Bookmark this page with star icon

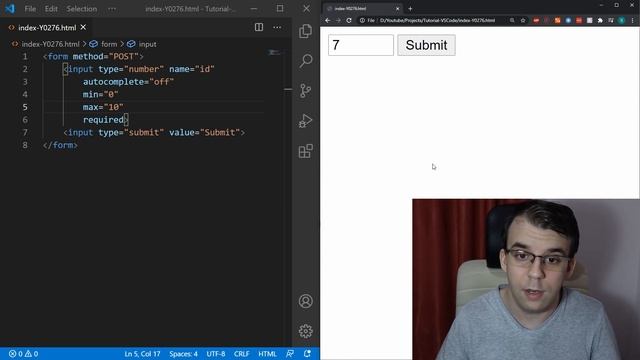[x=522, y=20]
